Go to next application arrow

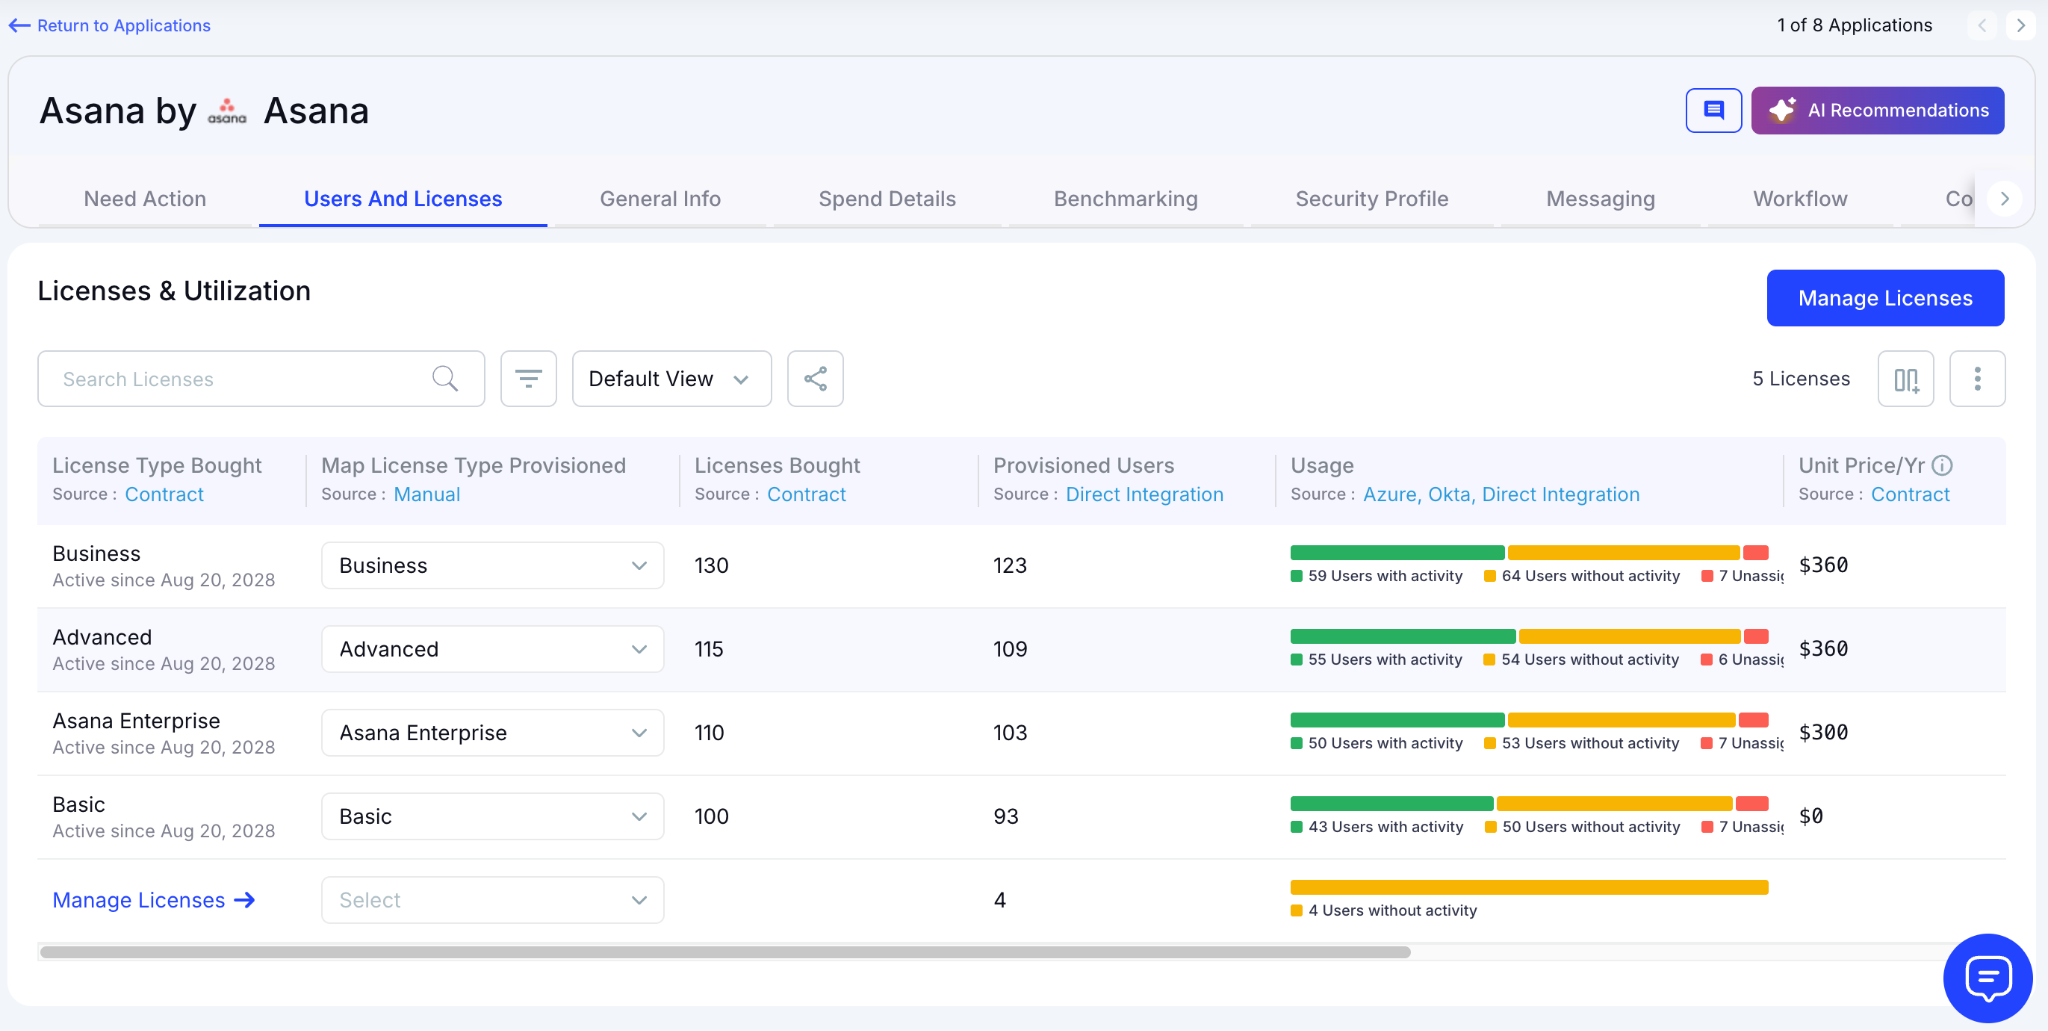(x=2020, y=25)
